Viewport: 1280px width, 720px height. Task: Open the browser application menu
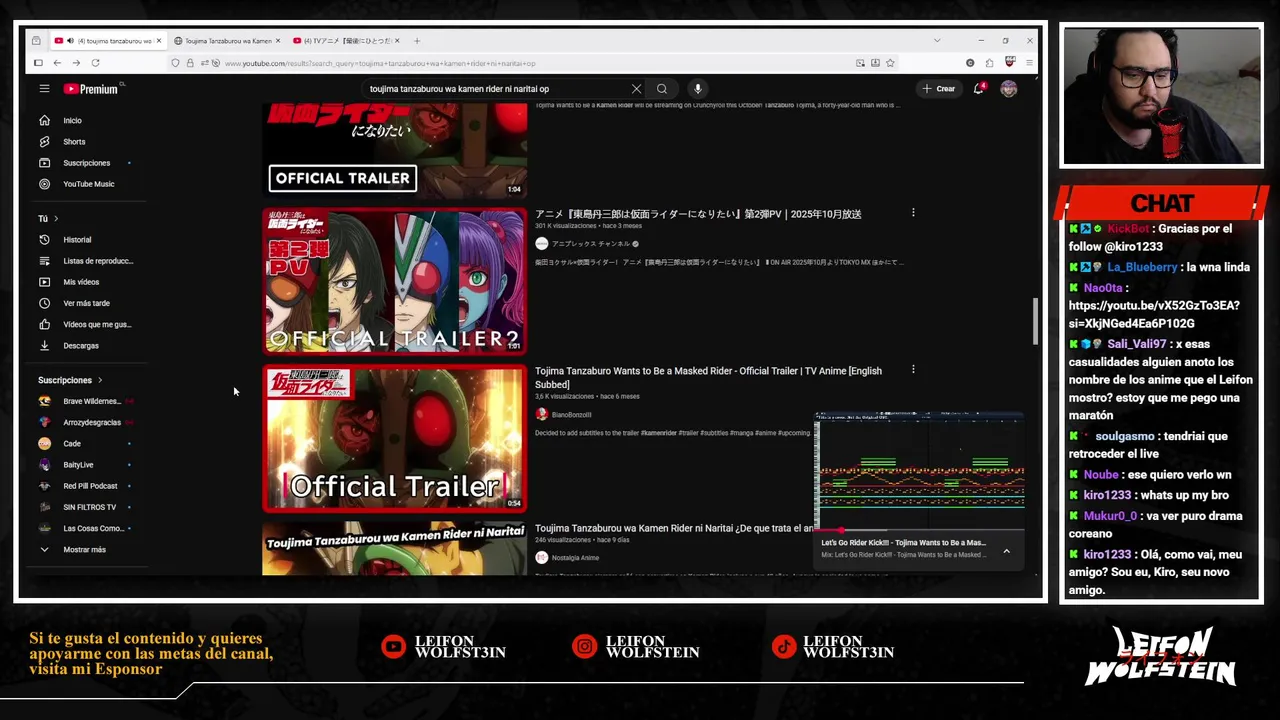(x=1029, y=63)
